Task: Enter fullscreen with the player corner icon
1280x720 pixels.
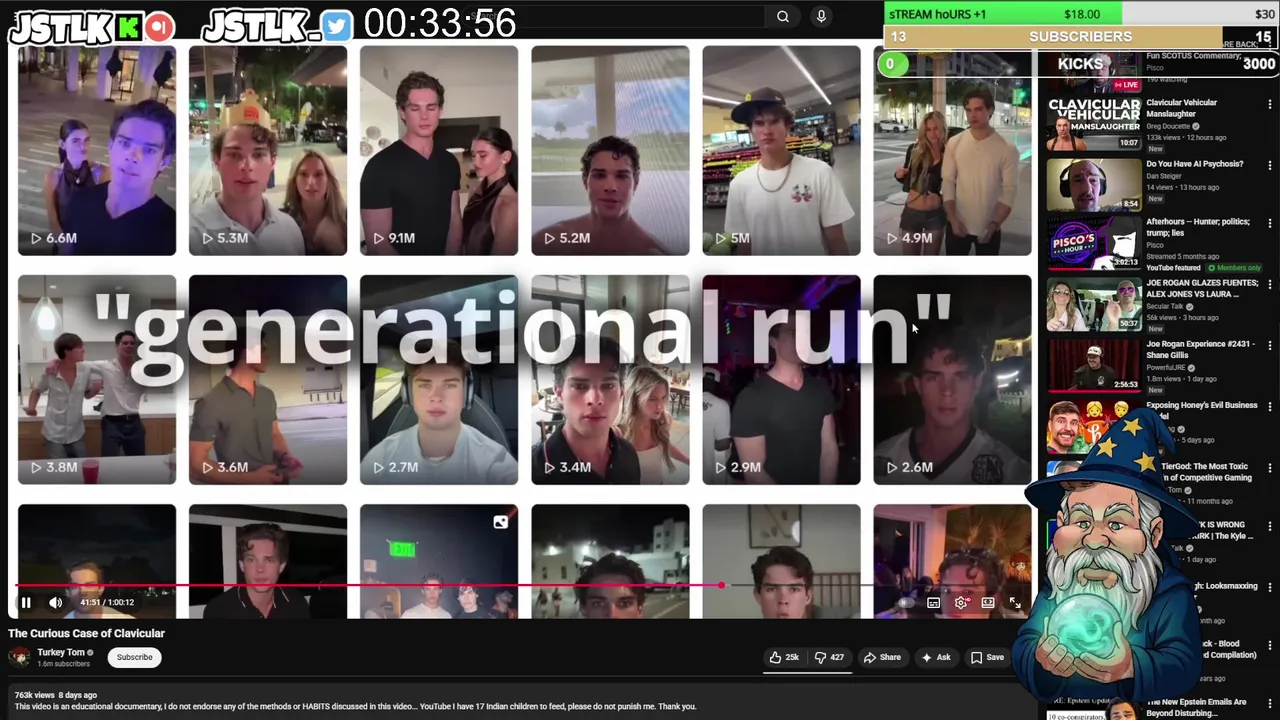Action: (1015, 603)
